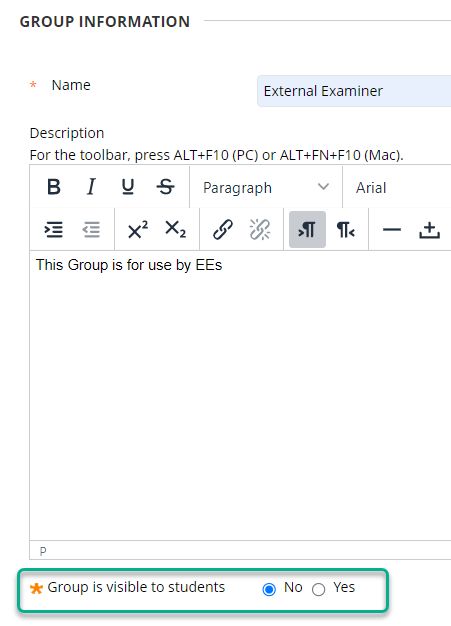Insert a hyperlink using the link icon
Viewport: 451px width, 626px height.
pos(223,230)
